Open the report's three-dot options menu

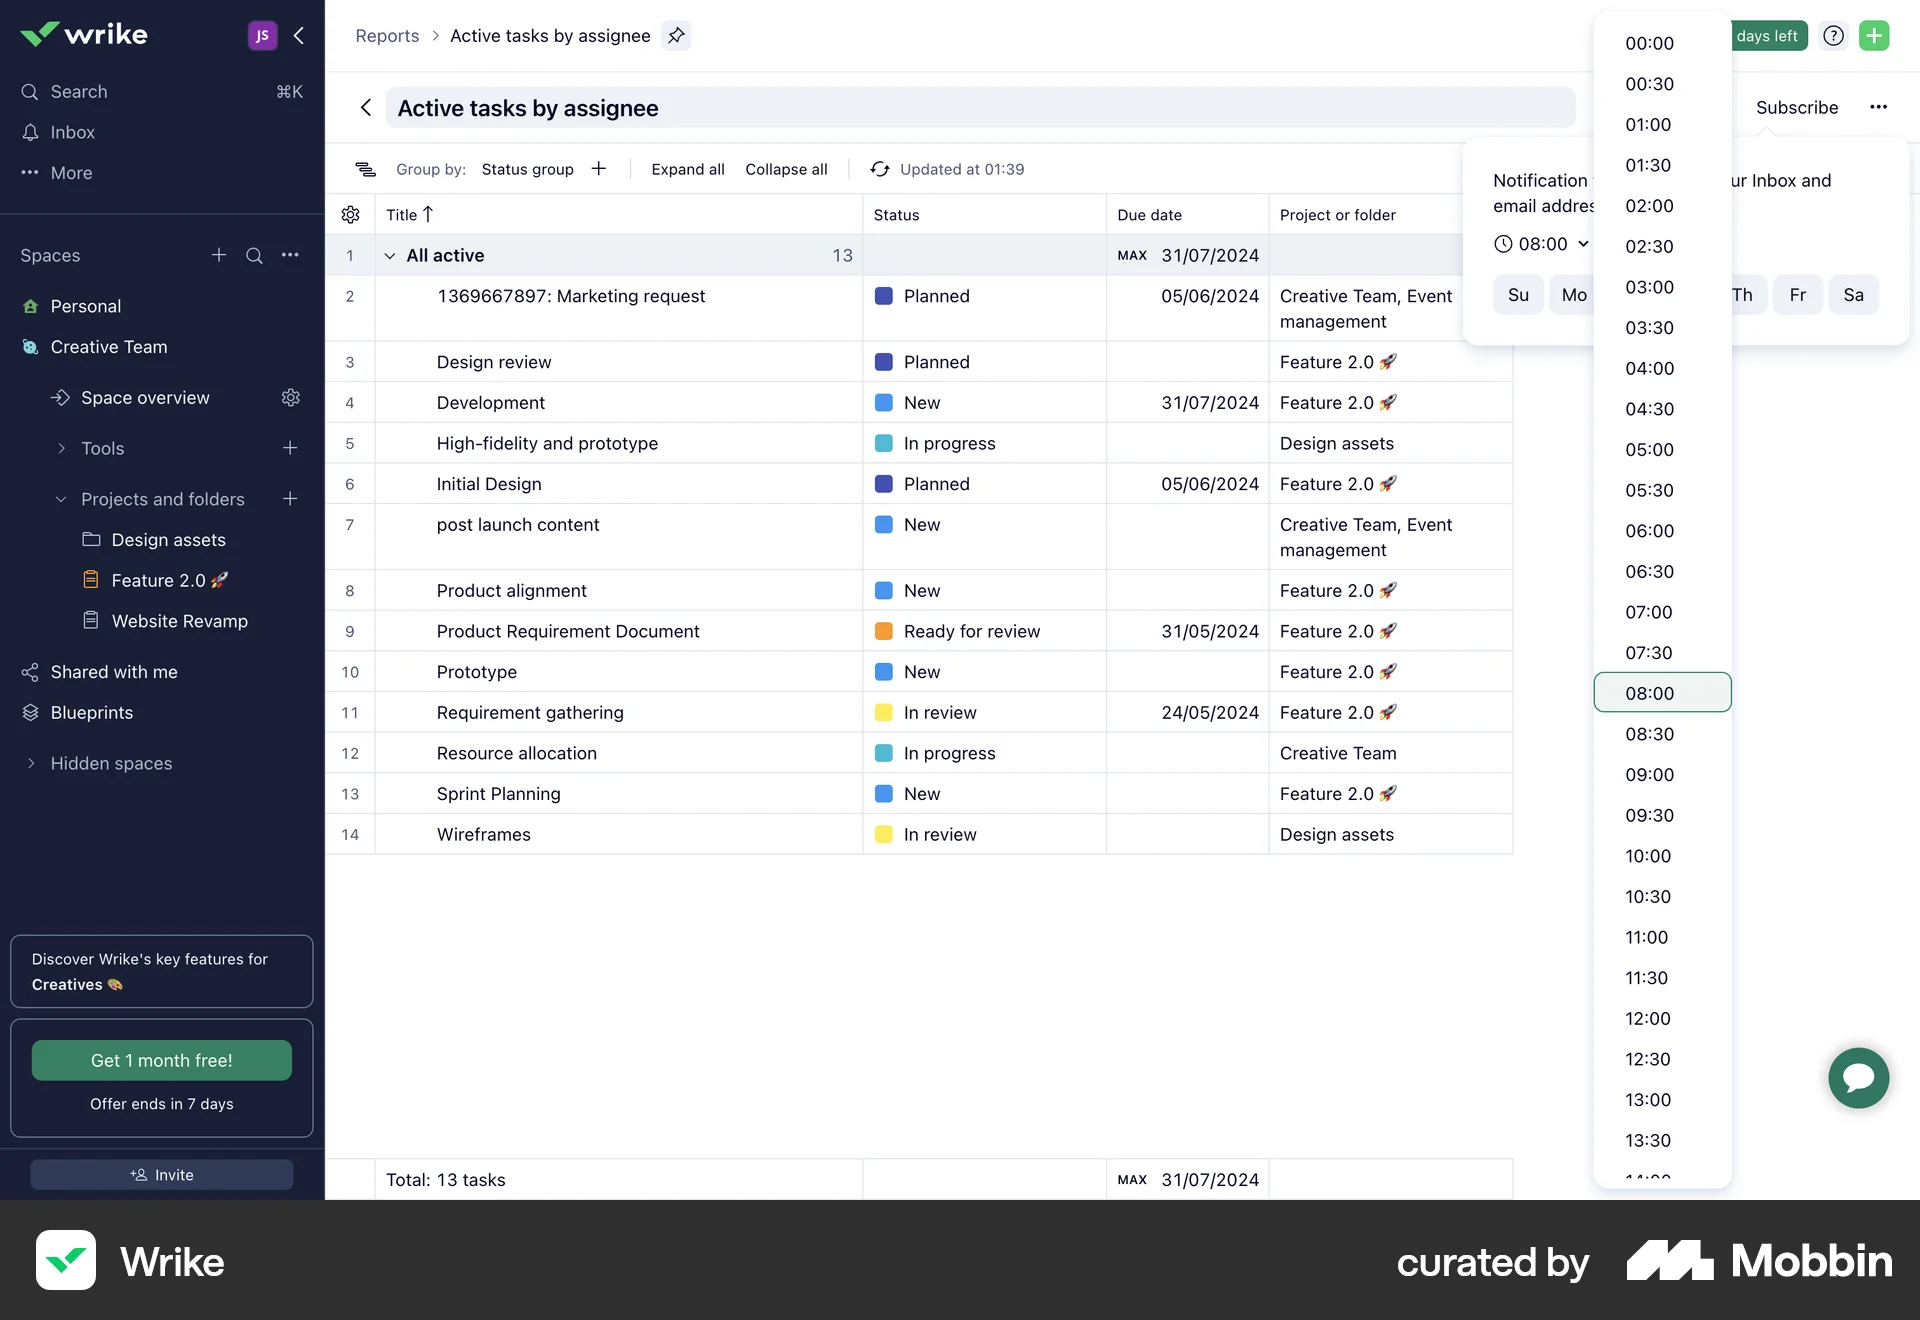(1879, 107)
